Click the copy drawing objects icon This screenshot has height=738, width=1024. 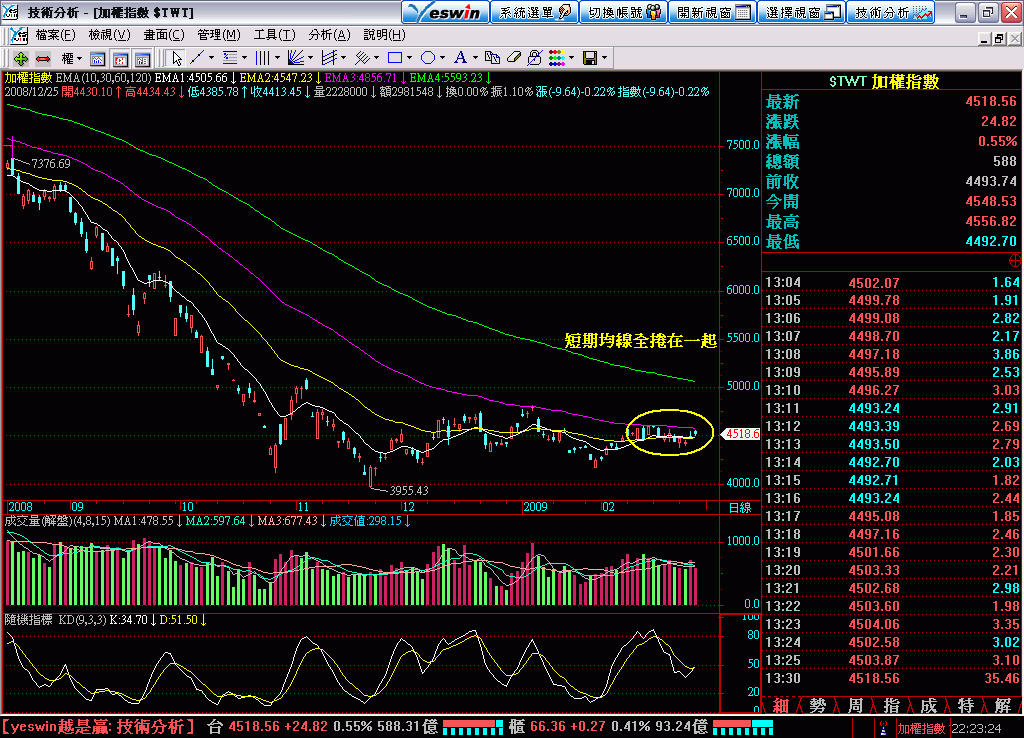point(492,58)
